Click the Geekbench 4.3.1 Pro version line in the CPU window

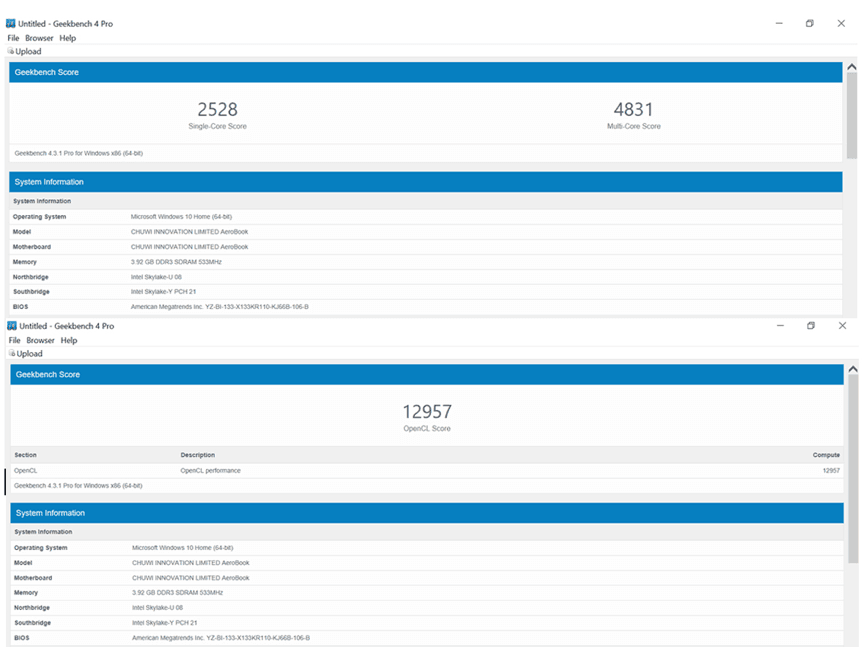pyautogui.click(x=79, y=153)
